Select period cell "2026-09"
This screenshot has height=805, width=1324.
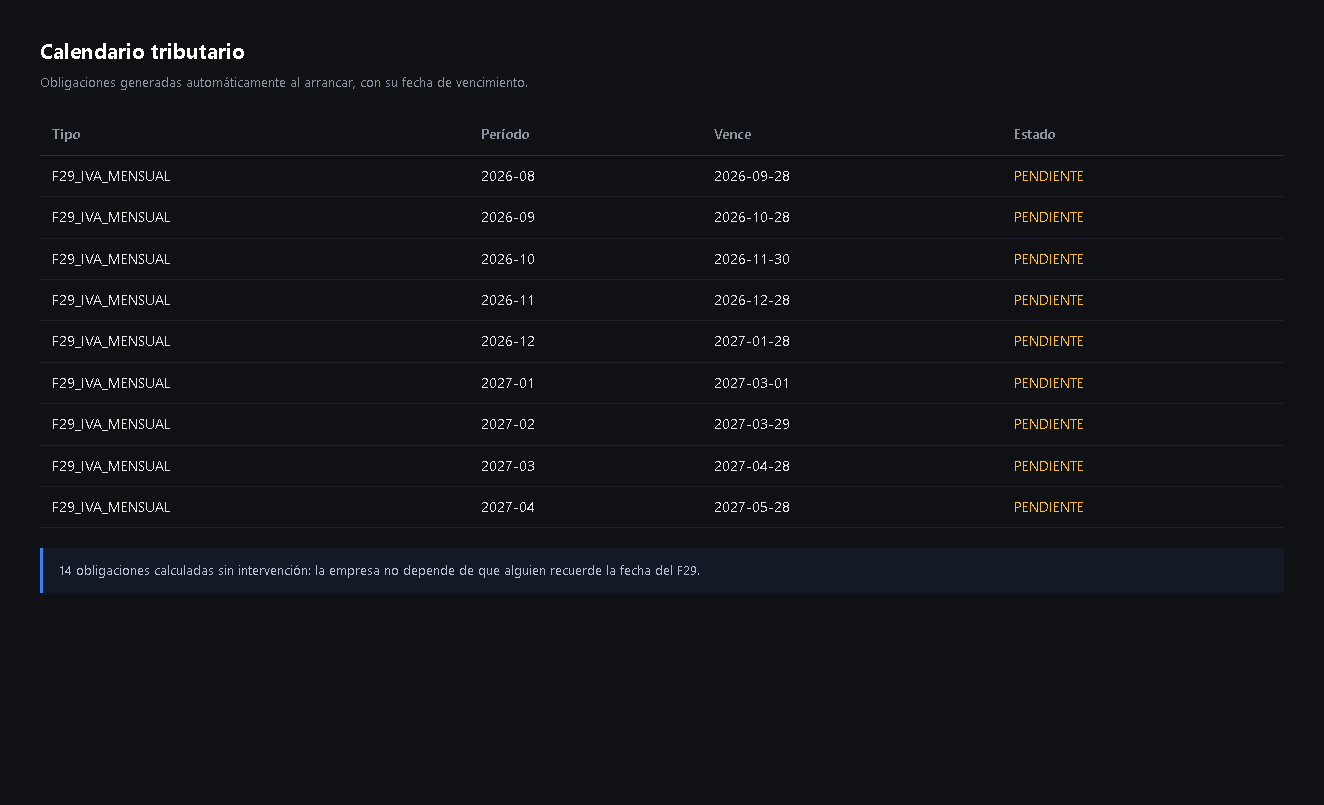pyautogui.click(x=508, y=217)
